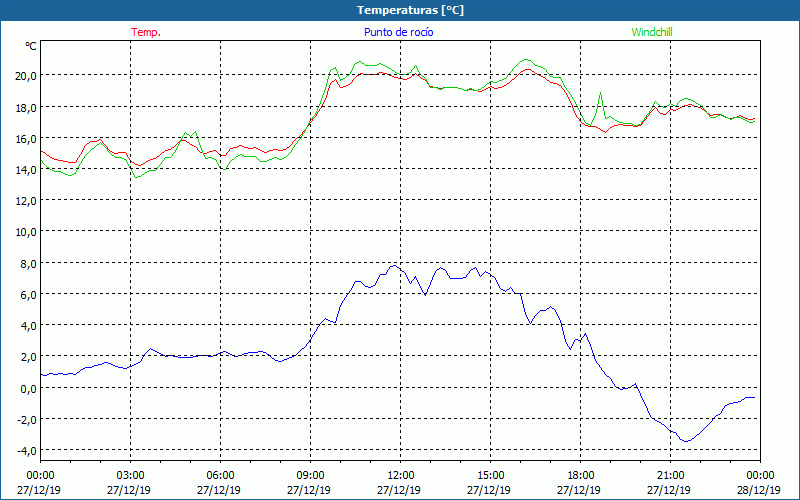Click the '21:00' time axis label
This screenshot has height=500, width=800.
click(x=670, y=476)
